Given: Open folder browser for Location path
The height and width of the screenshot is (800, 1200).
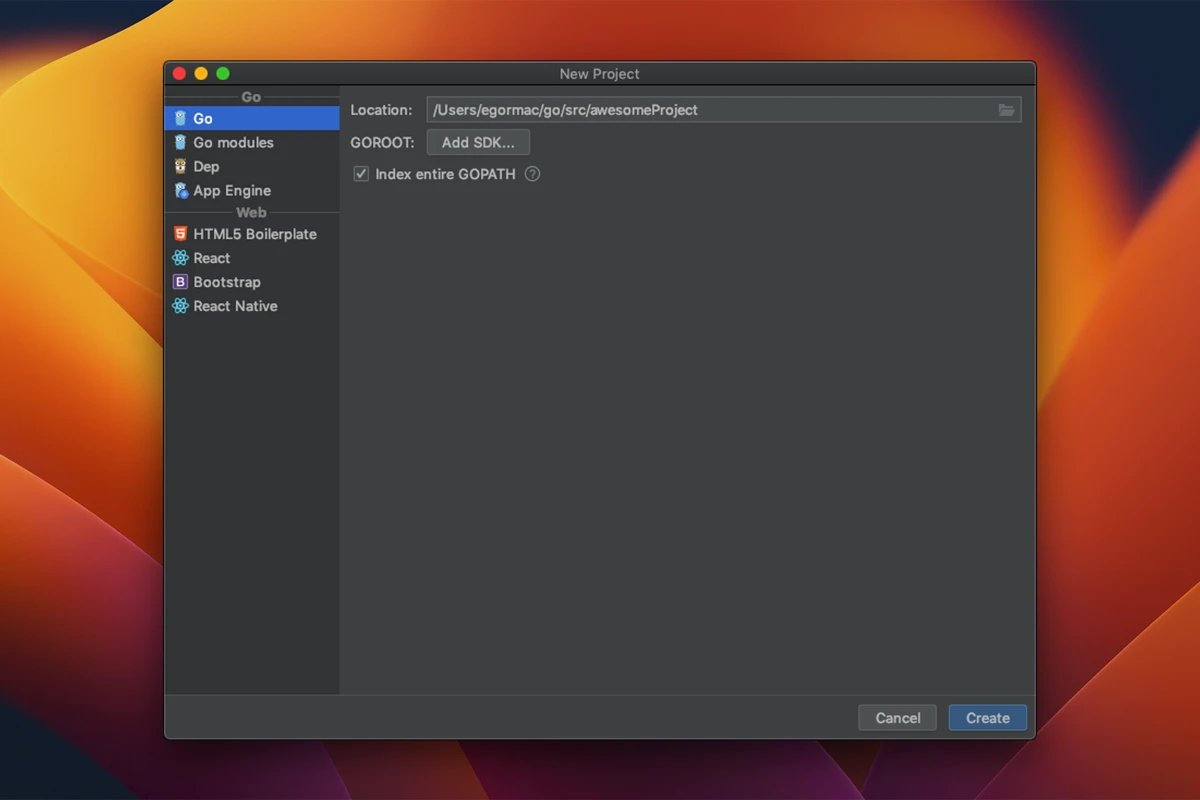Looking at the screenshot, I should [x=1006, y=110].
